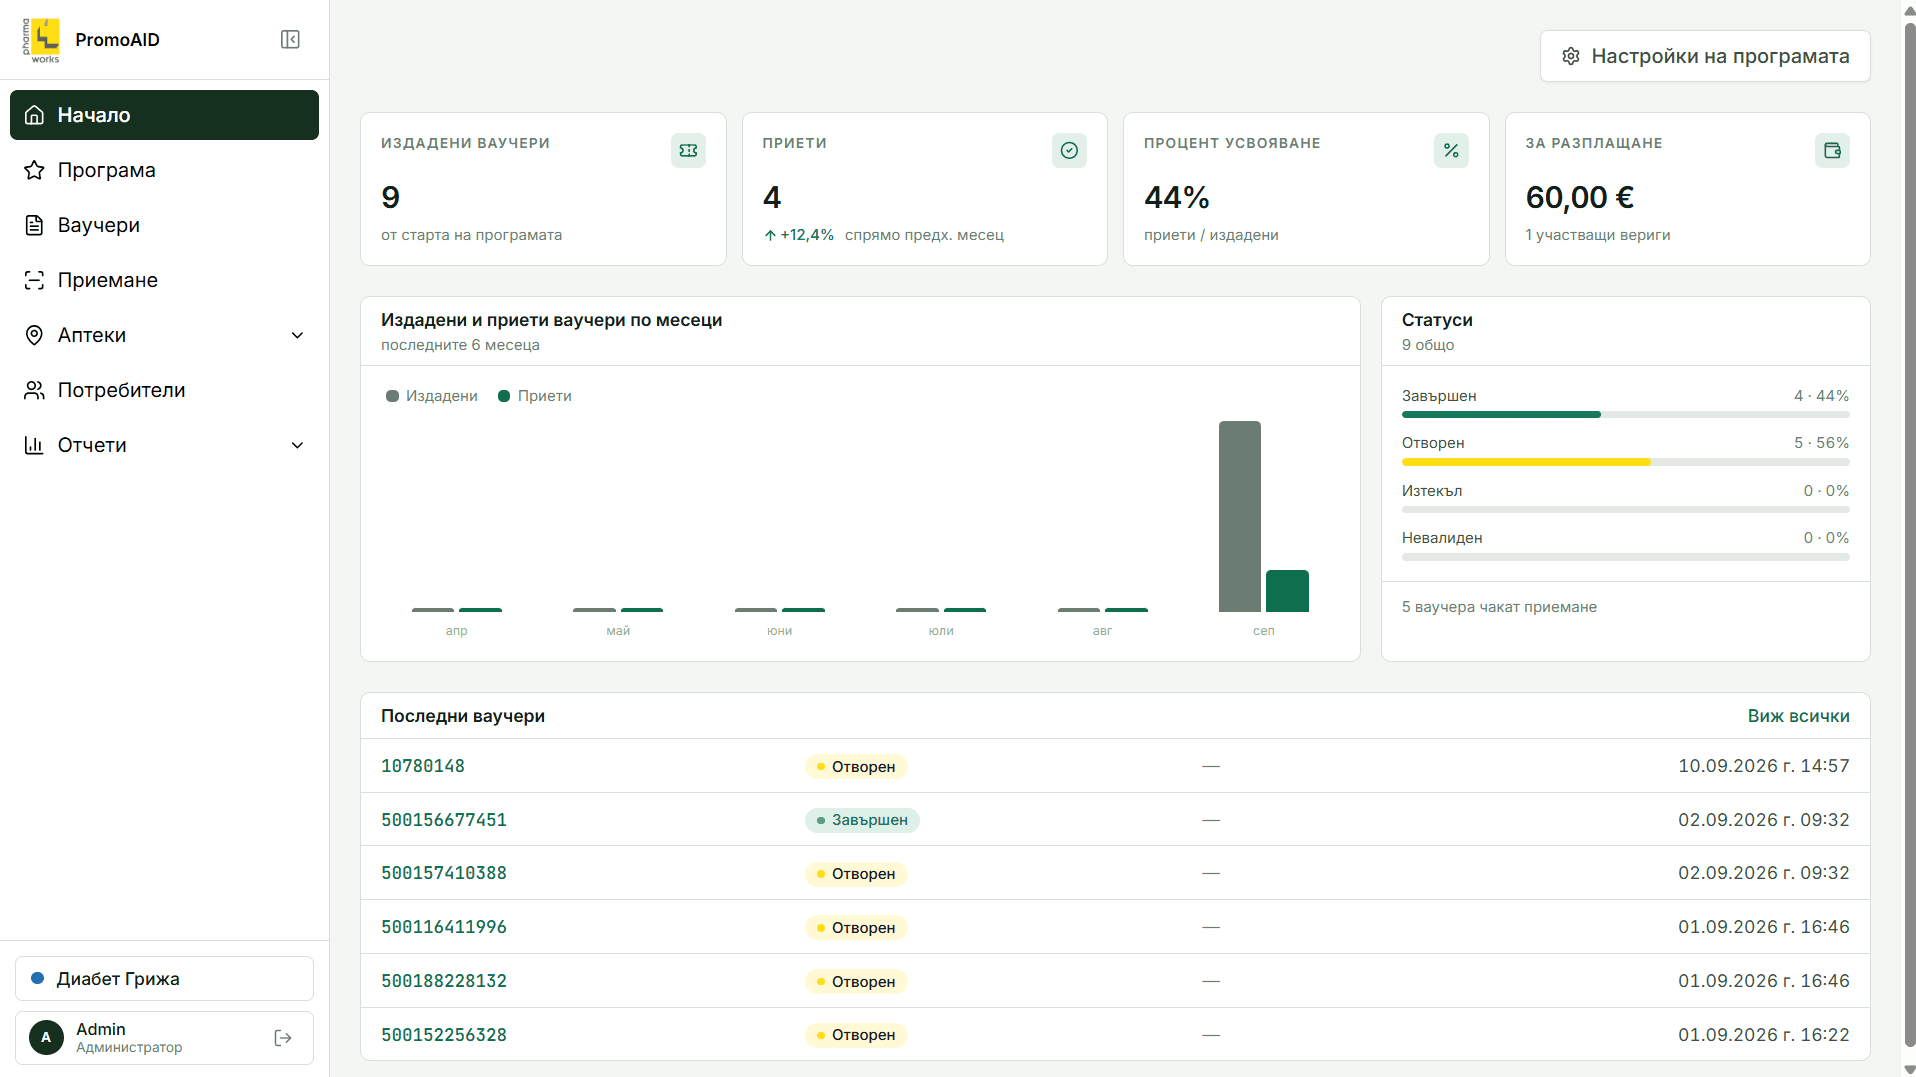Image resolution: width=1916 pixels, height=1077 pixels.
Task: Click the ticket icon in Издадени ваучери card
Action: click(x=688, y=151)
